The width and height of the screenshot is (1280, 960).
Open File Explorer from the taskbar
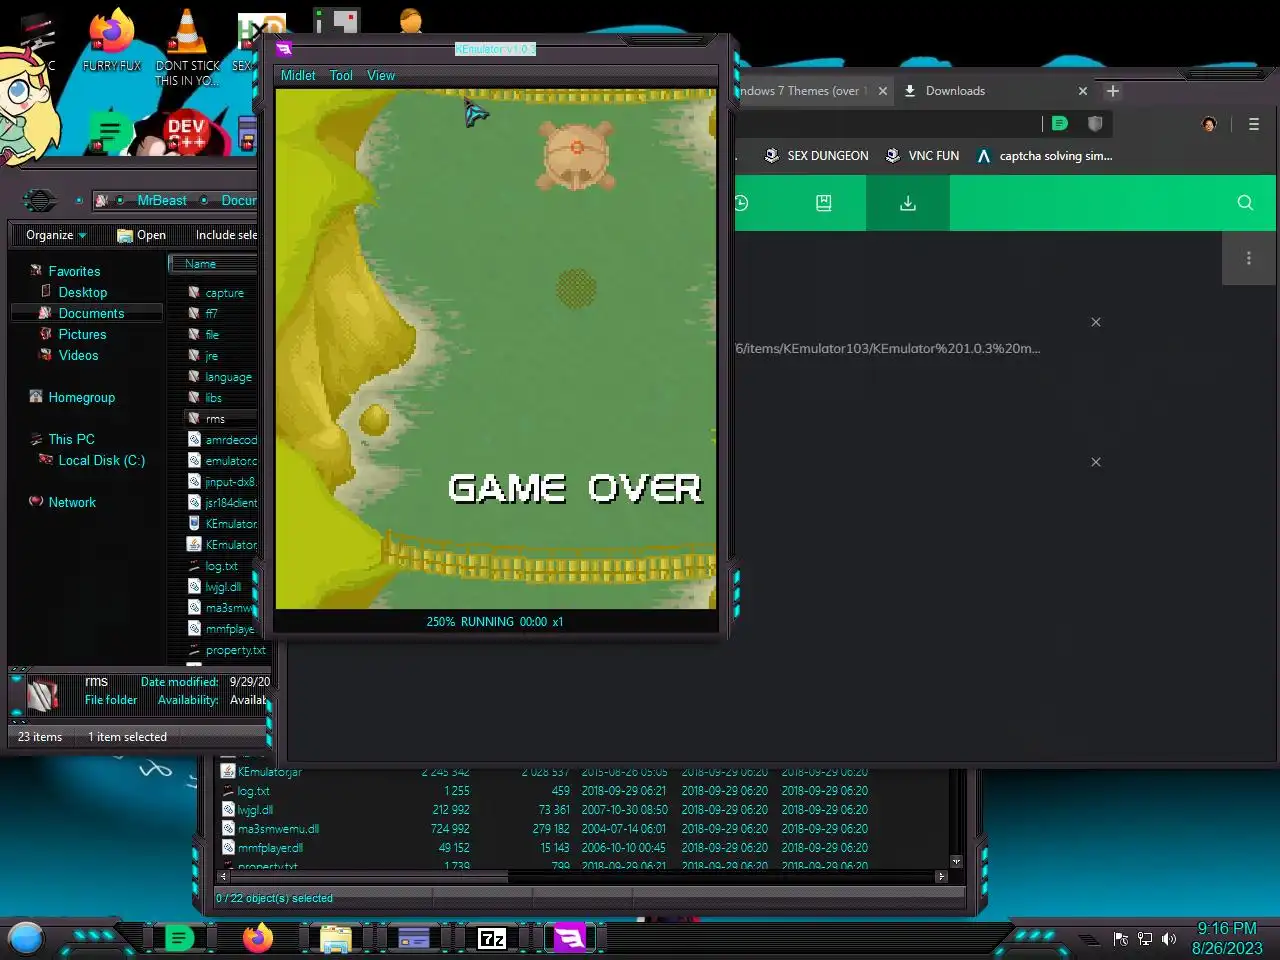coord(336,939)
